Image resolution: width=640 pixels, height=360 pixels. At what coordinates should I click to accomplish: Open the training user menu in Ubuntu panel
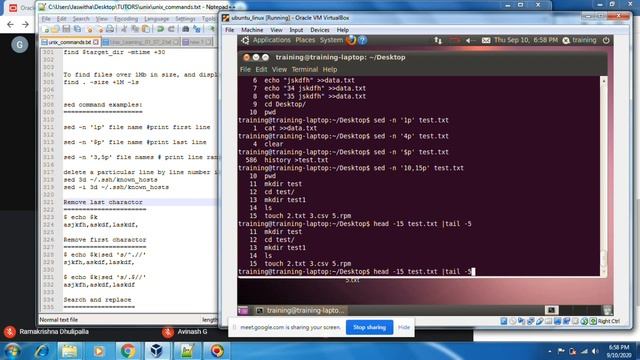coord(580,40)
